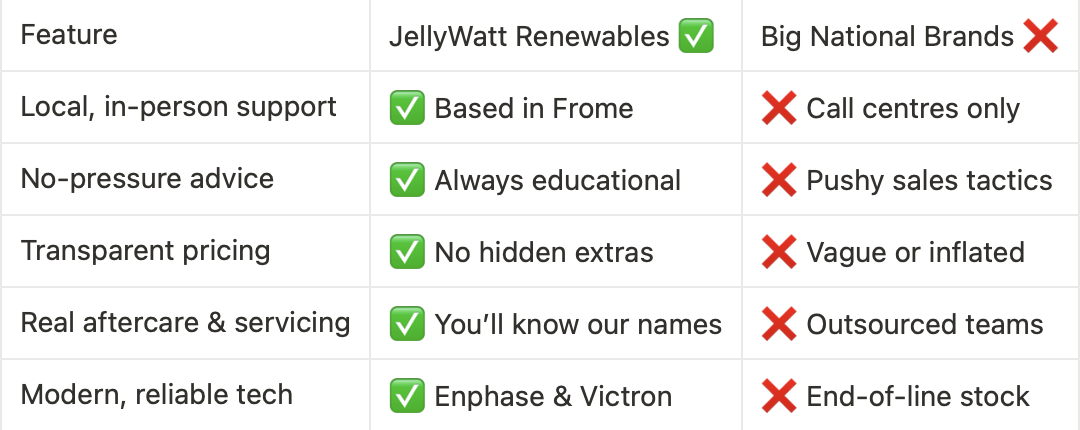Click the green check next to Based in Frome
This screenshot has width=1080, height=430.
(406, 108)
